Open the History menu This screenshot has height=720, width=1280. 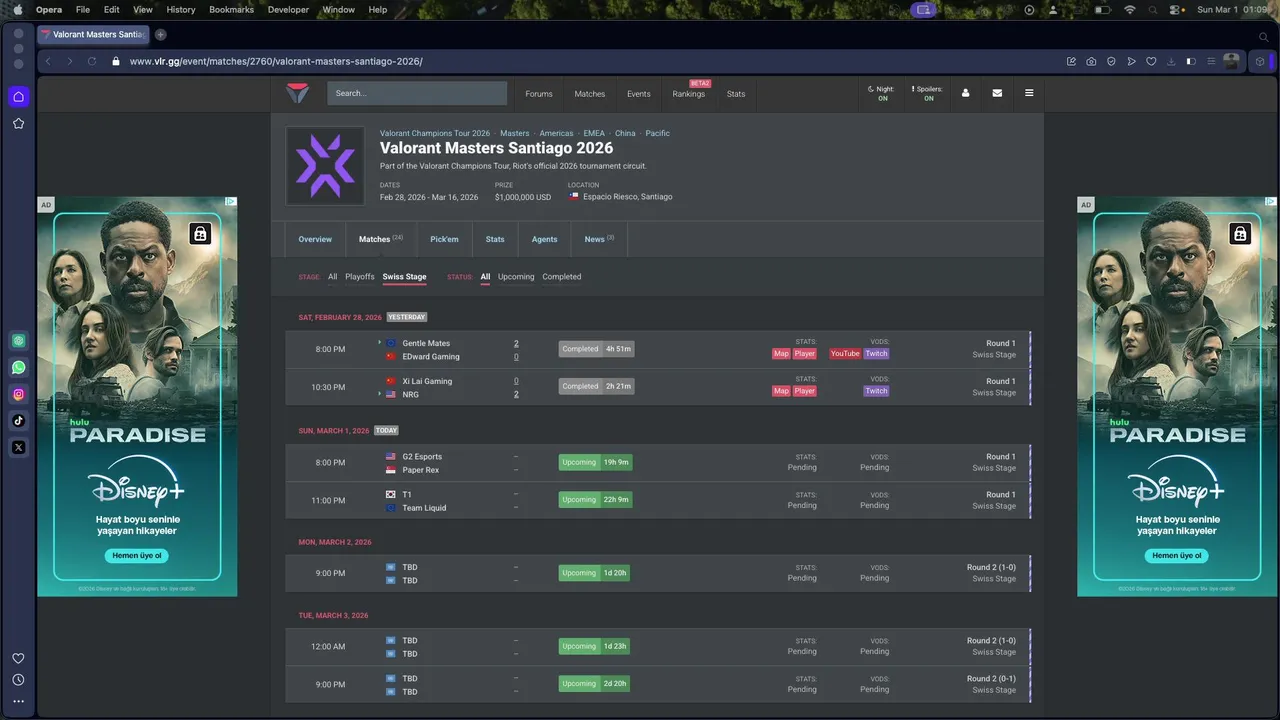tap(181, 9)
